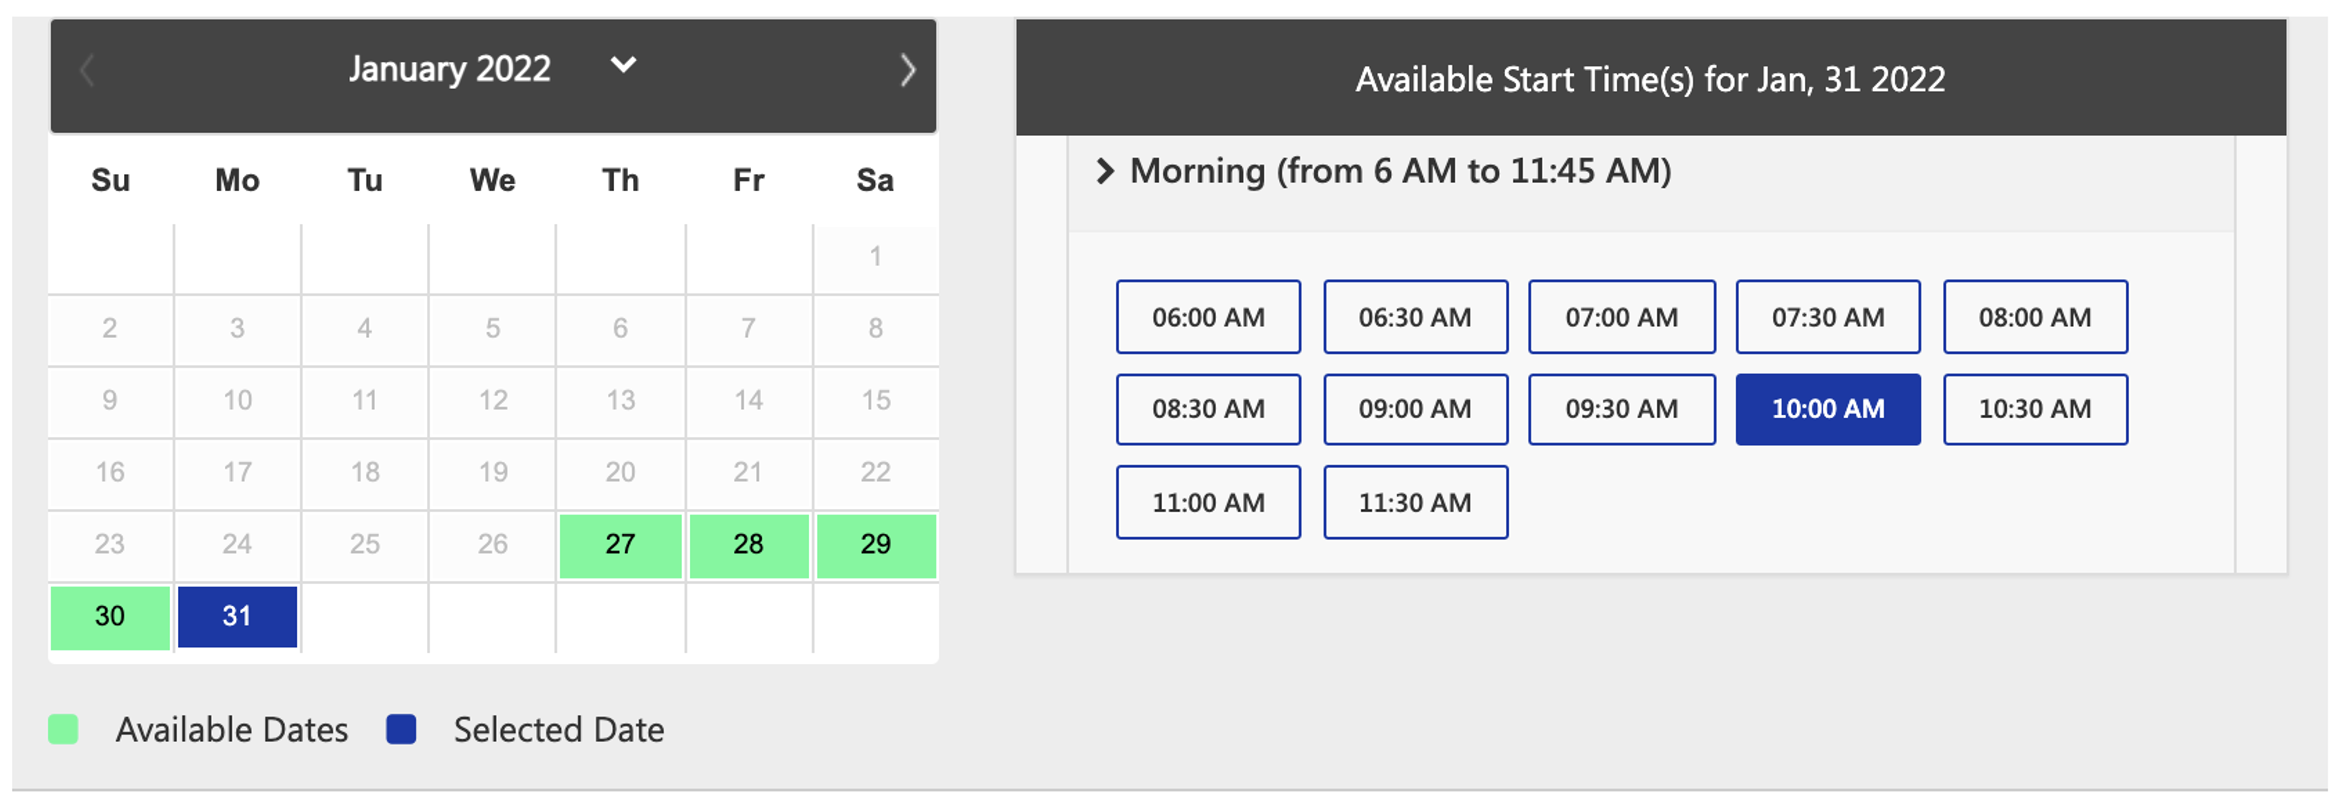The height and width of the screenshot is (800, 2342).
Task: Select the 06:00 AM start time
Action: click(x=1208, y=317)
